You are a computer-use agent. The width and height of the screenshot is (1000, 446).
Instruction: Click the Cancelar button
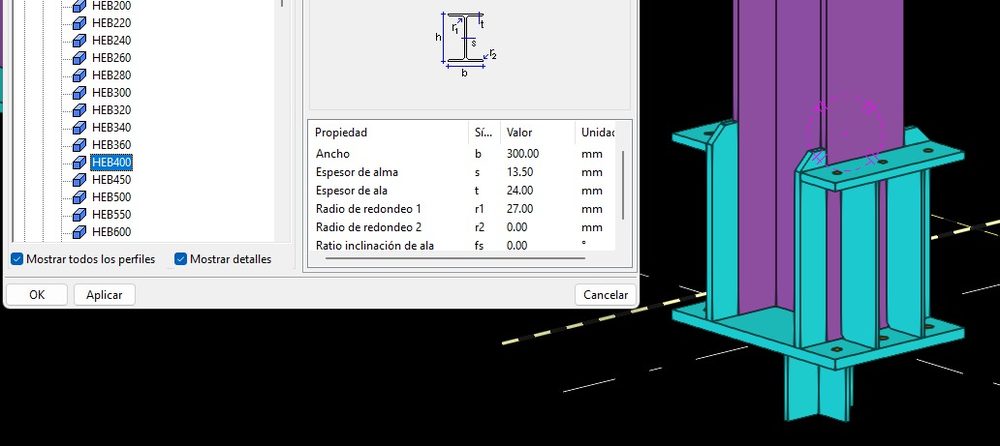point(605,295)
